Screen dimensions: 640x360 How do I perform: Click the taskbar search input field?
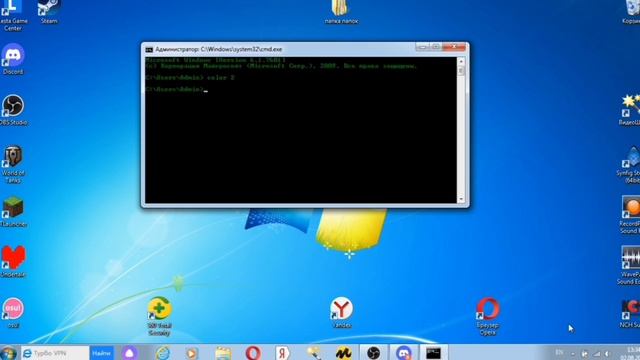tap(55, 353)
